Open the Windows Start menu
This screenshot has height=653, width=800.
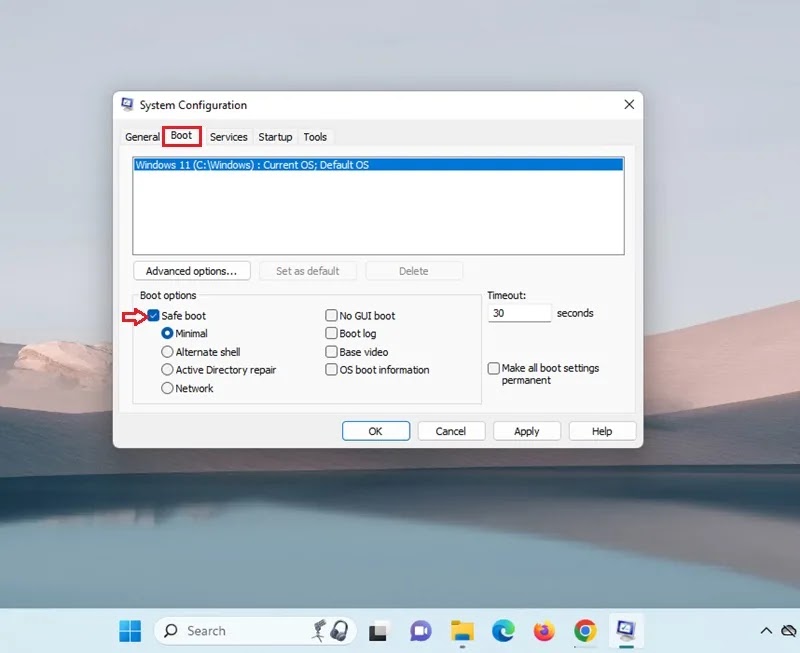pos(130,631)
